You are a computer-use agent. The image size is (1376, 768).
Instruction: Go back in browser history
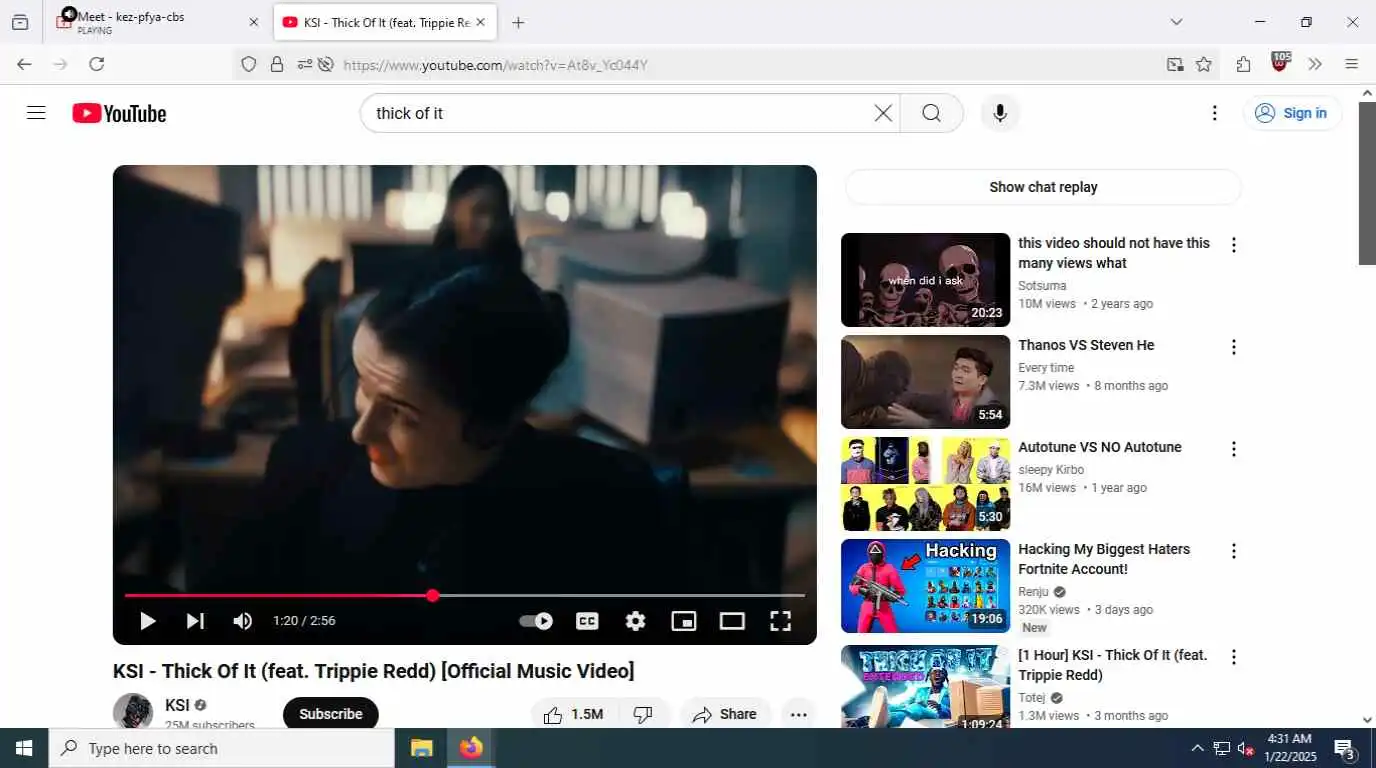[x=24, y=64]
